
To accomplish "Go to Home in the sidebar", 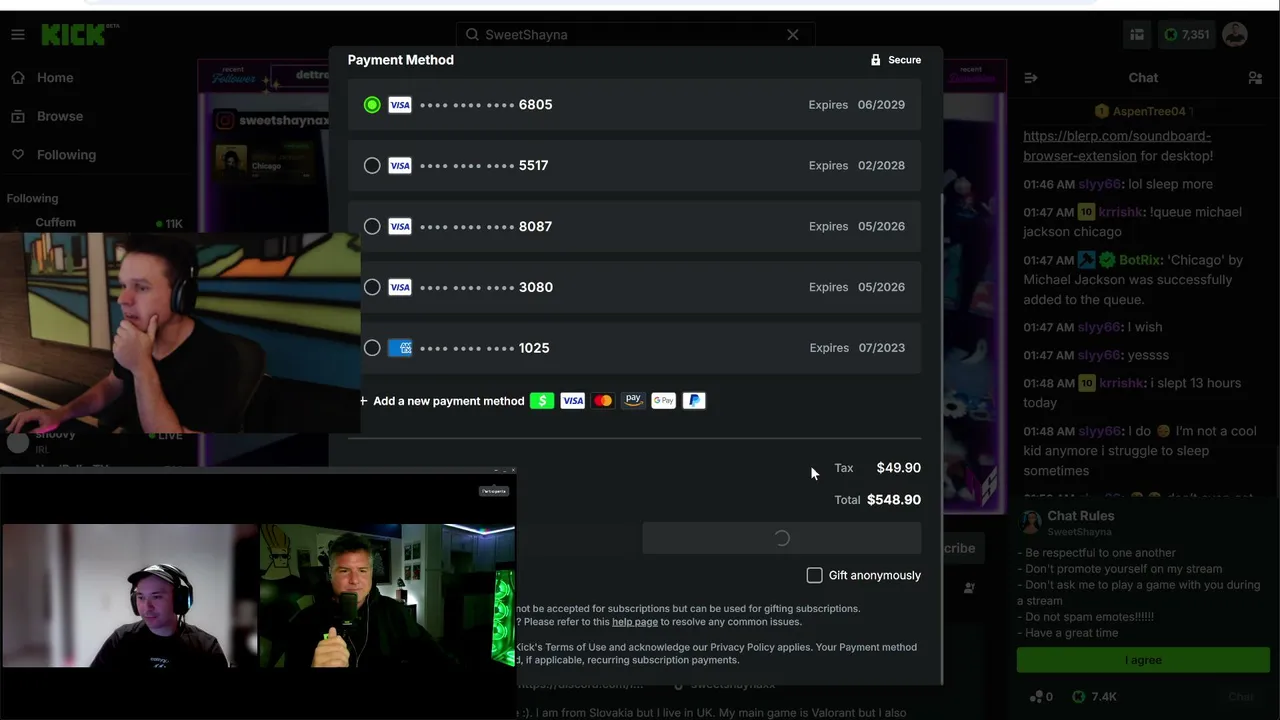I will (x=55, y=78).
